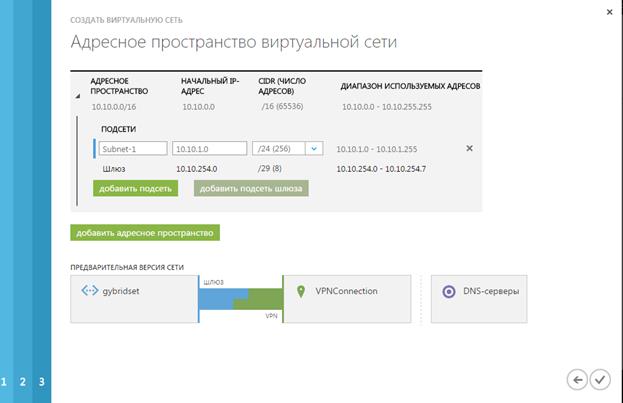Click the 'ПРЕДВАРИТЕЛЬНАЯ ВЕРСИЯ СЕТИ' label
Image resolution: width=623 pixels, height=403 pixels.
(127, 267)
